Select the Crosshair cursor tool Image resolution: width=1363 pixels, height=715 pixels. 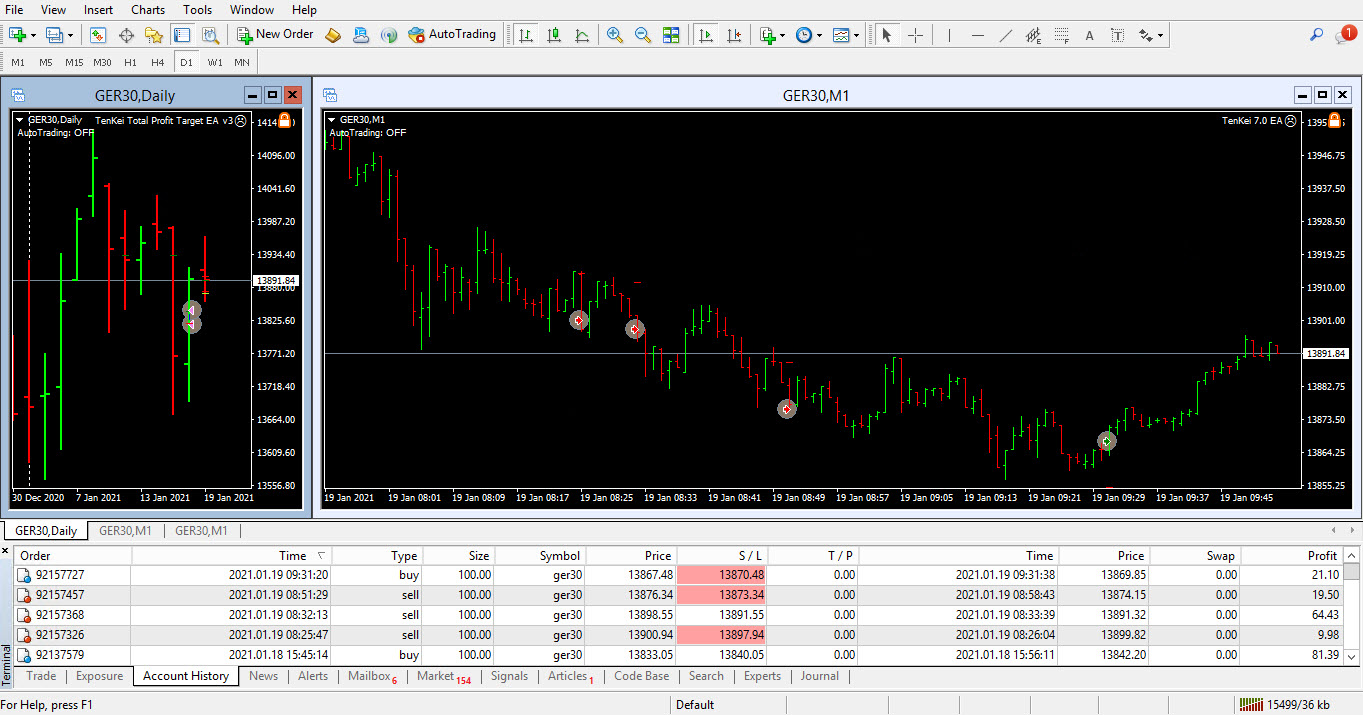pyautogui.click(x=915, y=35)
